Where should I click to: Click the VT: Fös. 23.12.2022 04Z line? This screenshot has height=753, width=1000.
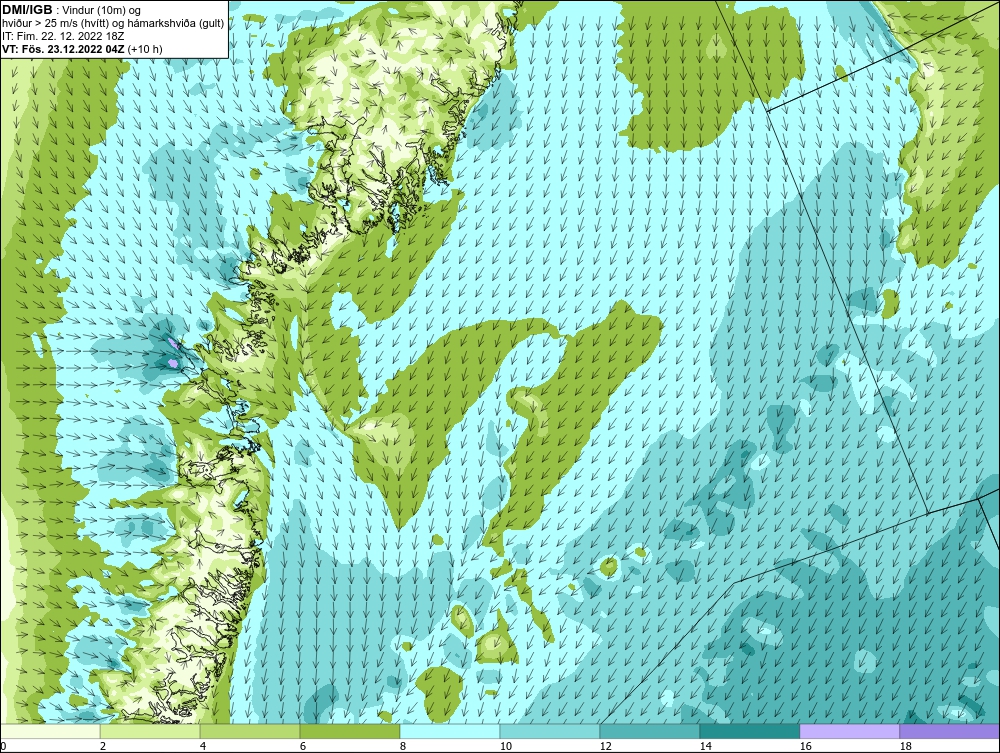82,49
